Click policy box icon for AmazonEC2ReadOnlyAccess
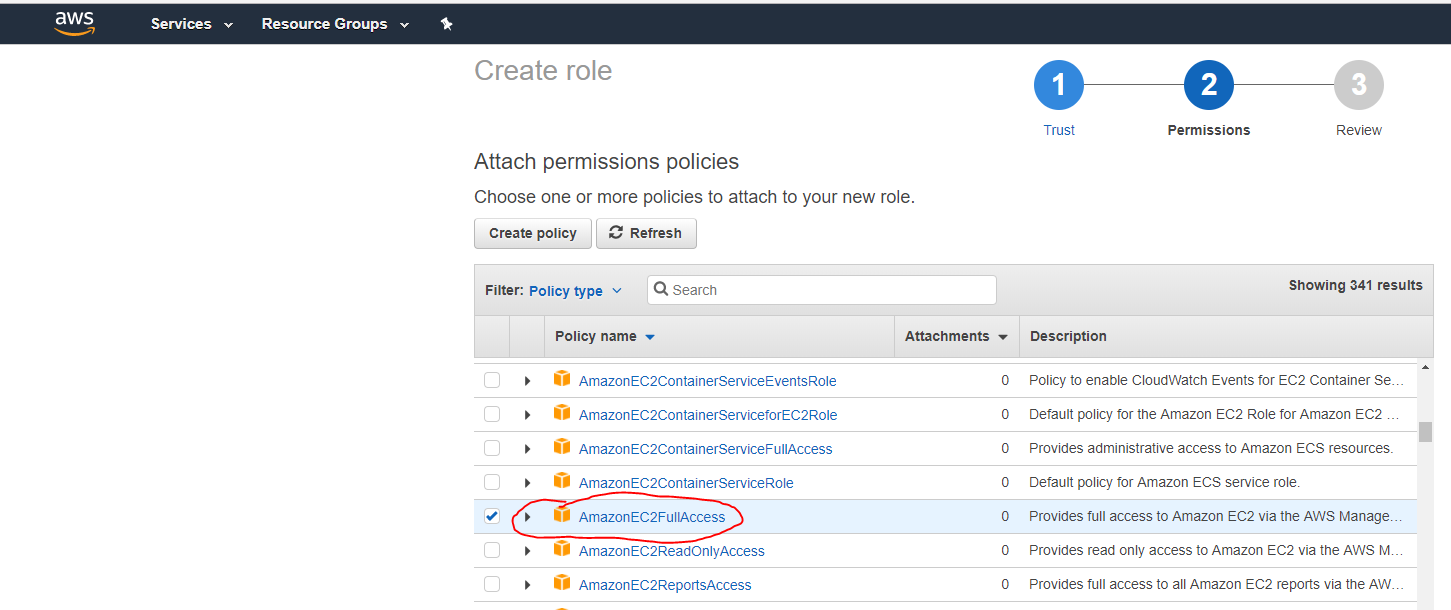The image size is (1451, 610). (562, 549)
